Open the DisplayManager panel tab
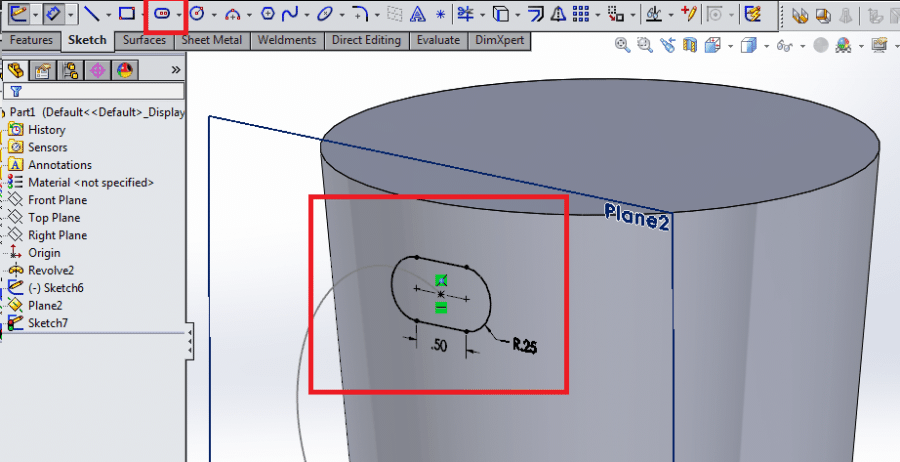Image resolution: width=900 pixels, height=462 pixels. [125, 71]
